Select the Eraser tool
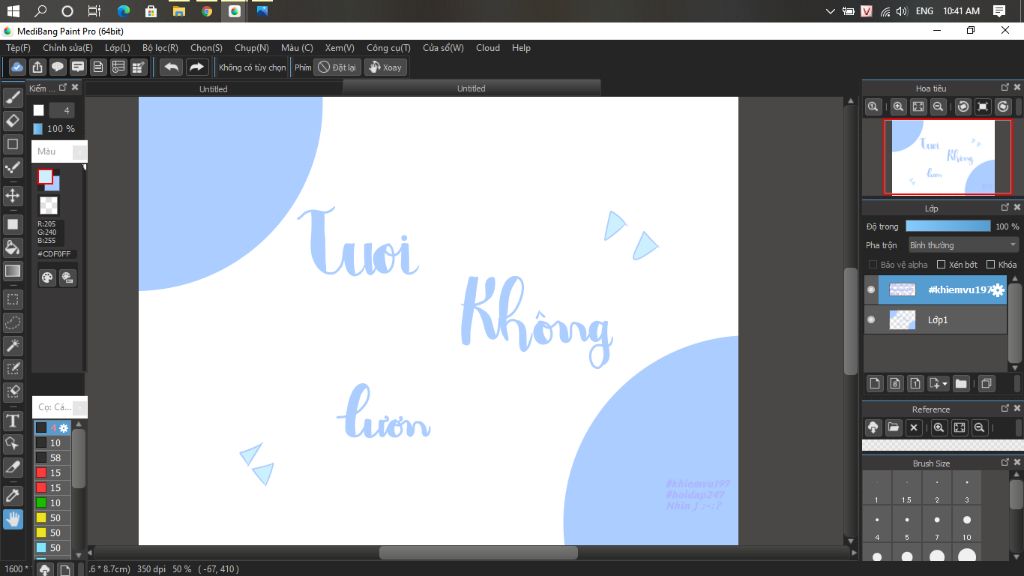This screenshot has height=576, width=1024. (x=12, y=121)
